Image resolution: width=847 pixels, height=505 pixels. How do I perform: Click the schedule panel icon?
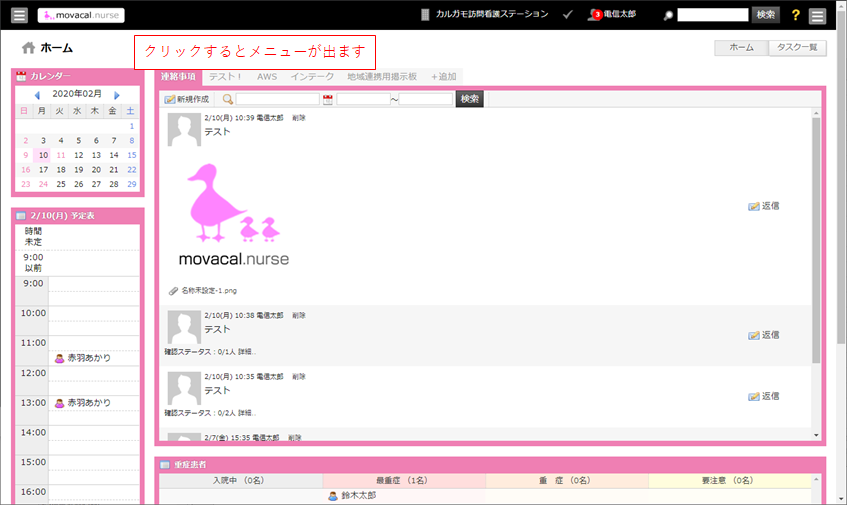pyautogui.click(x=21, y=216)
